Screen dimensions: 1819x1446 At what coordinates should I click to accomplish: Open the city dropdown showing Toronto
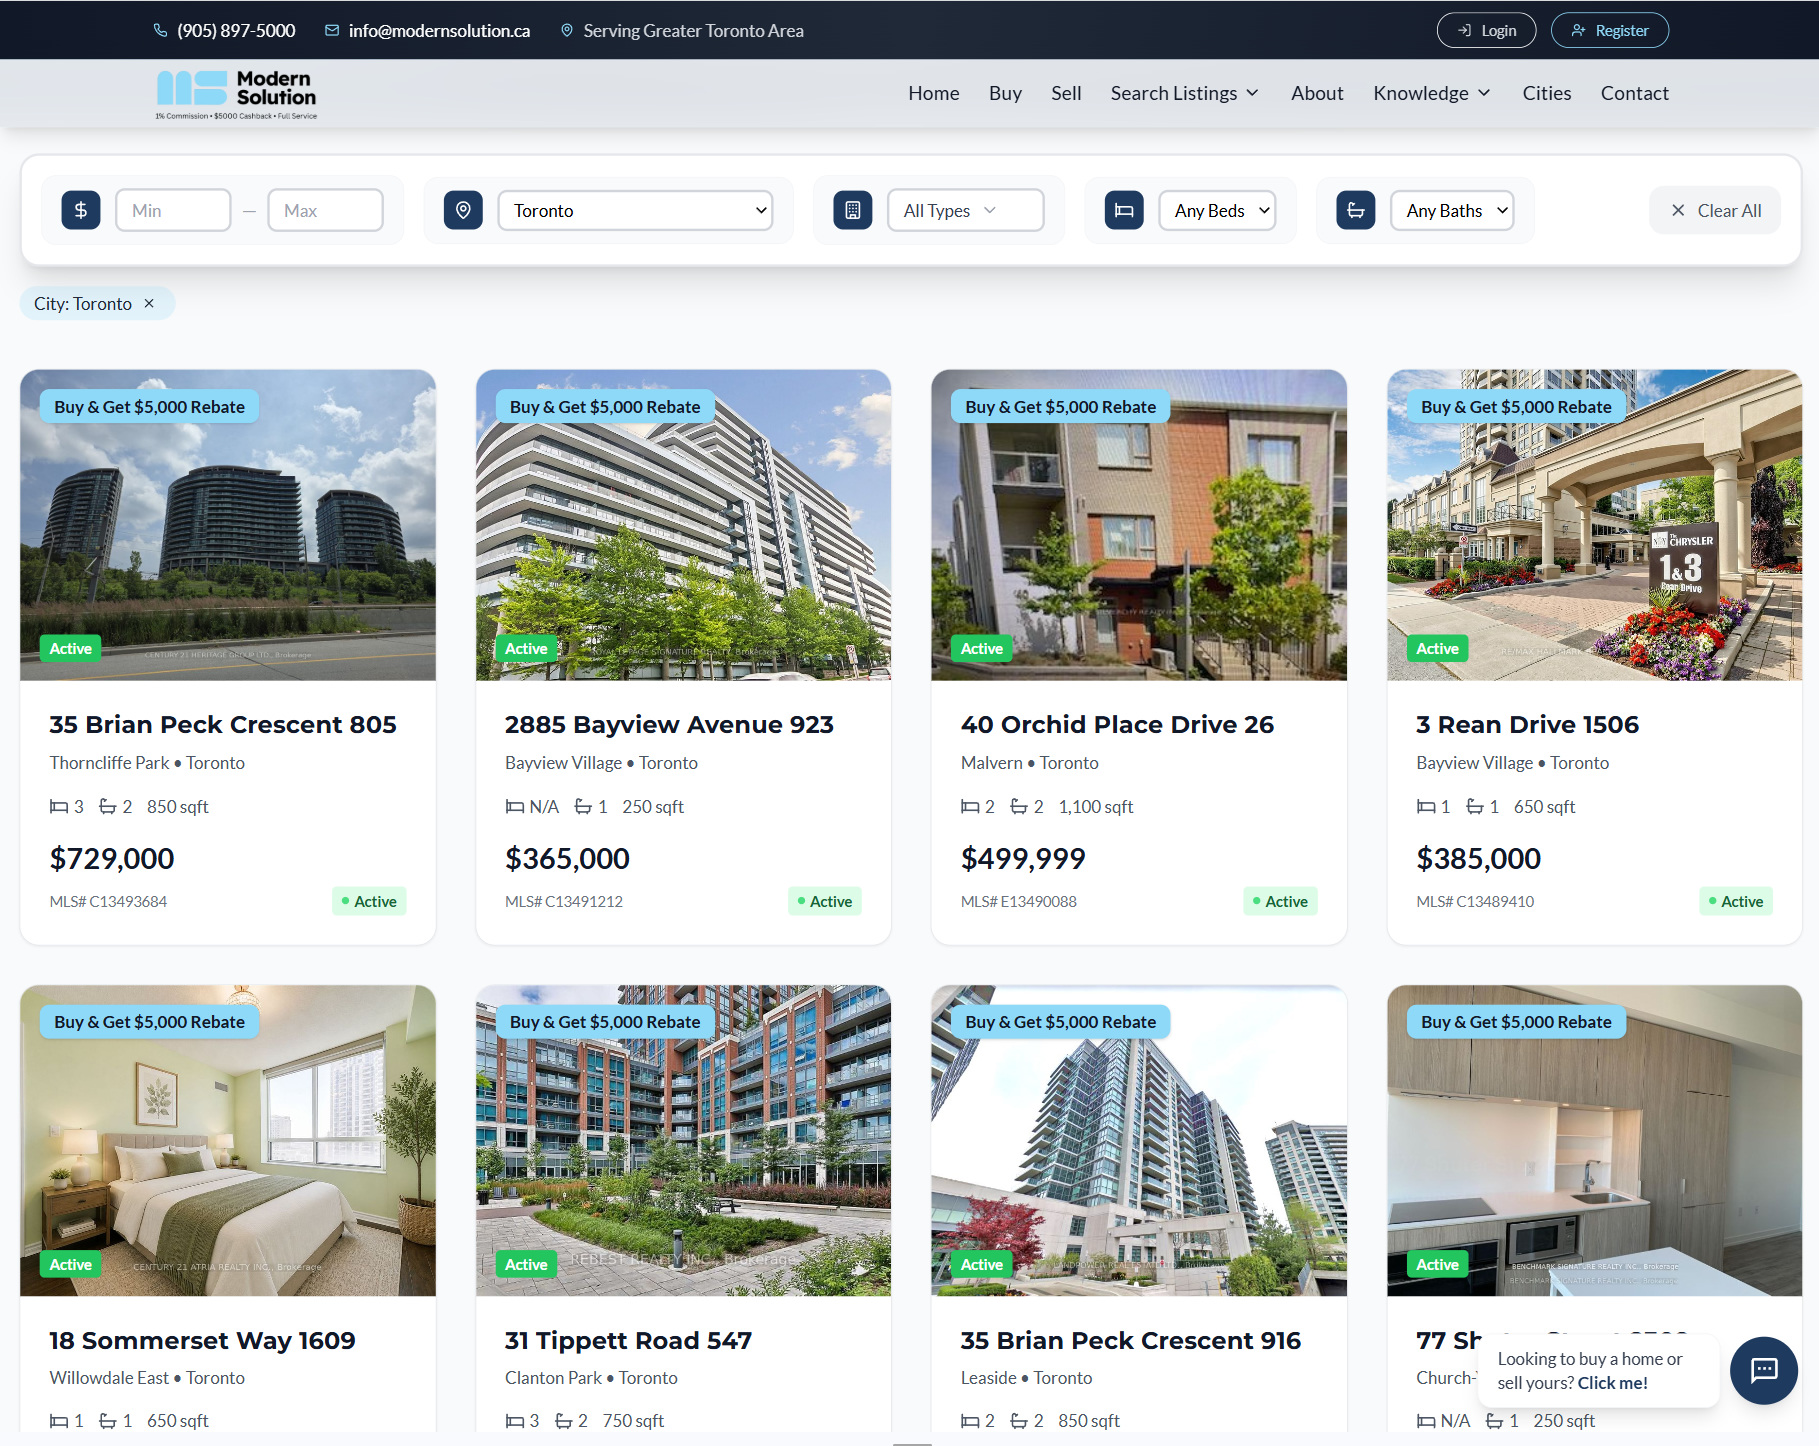tap(636, 210)
